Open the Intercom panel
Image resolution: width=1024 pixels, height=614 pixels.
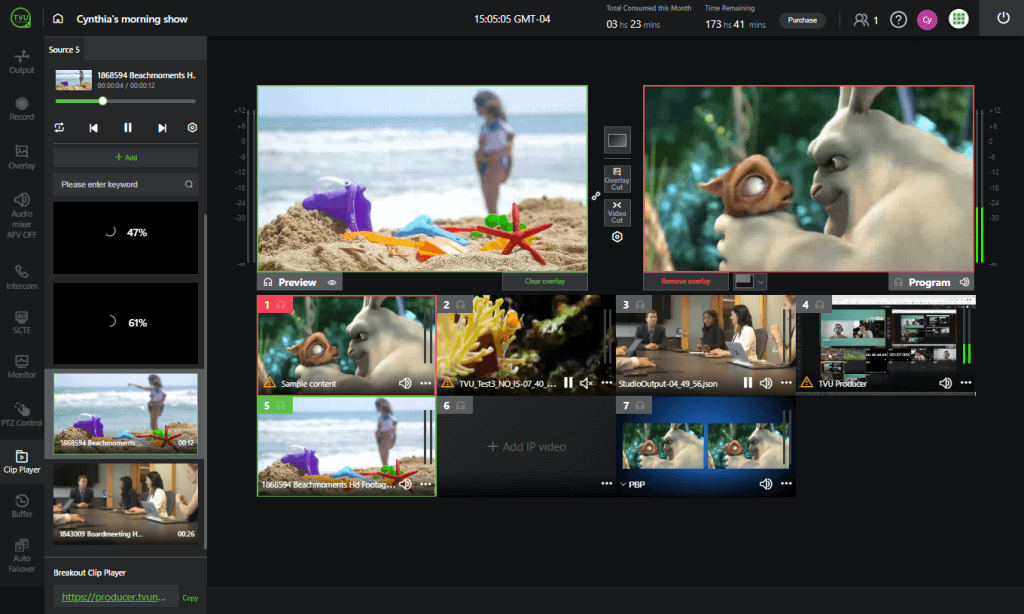[22, 278]
